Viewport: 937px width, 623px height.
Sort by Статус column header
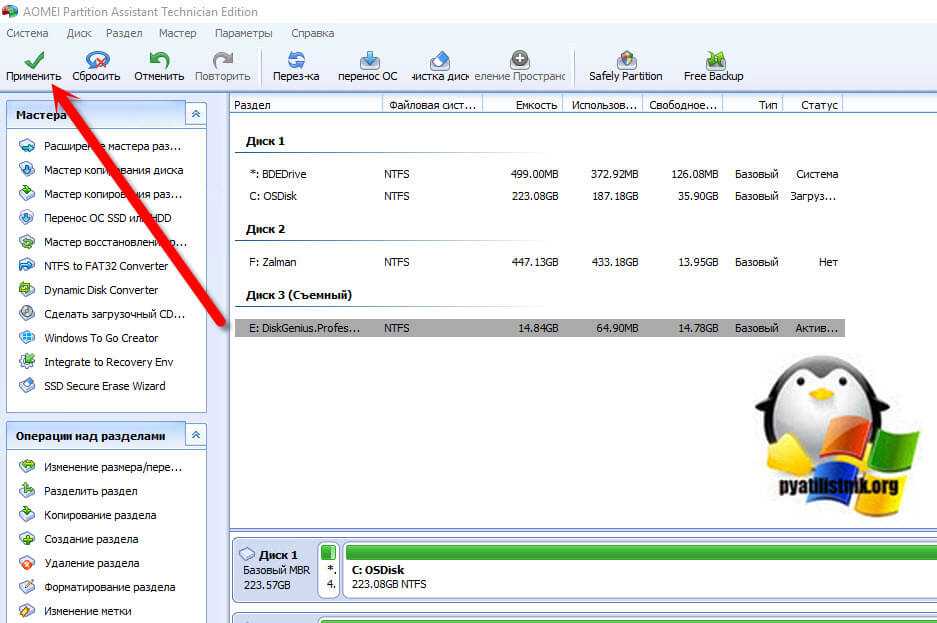(813, 105)
